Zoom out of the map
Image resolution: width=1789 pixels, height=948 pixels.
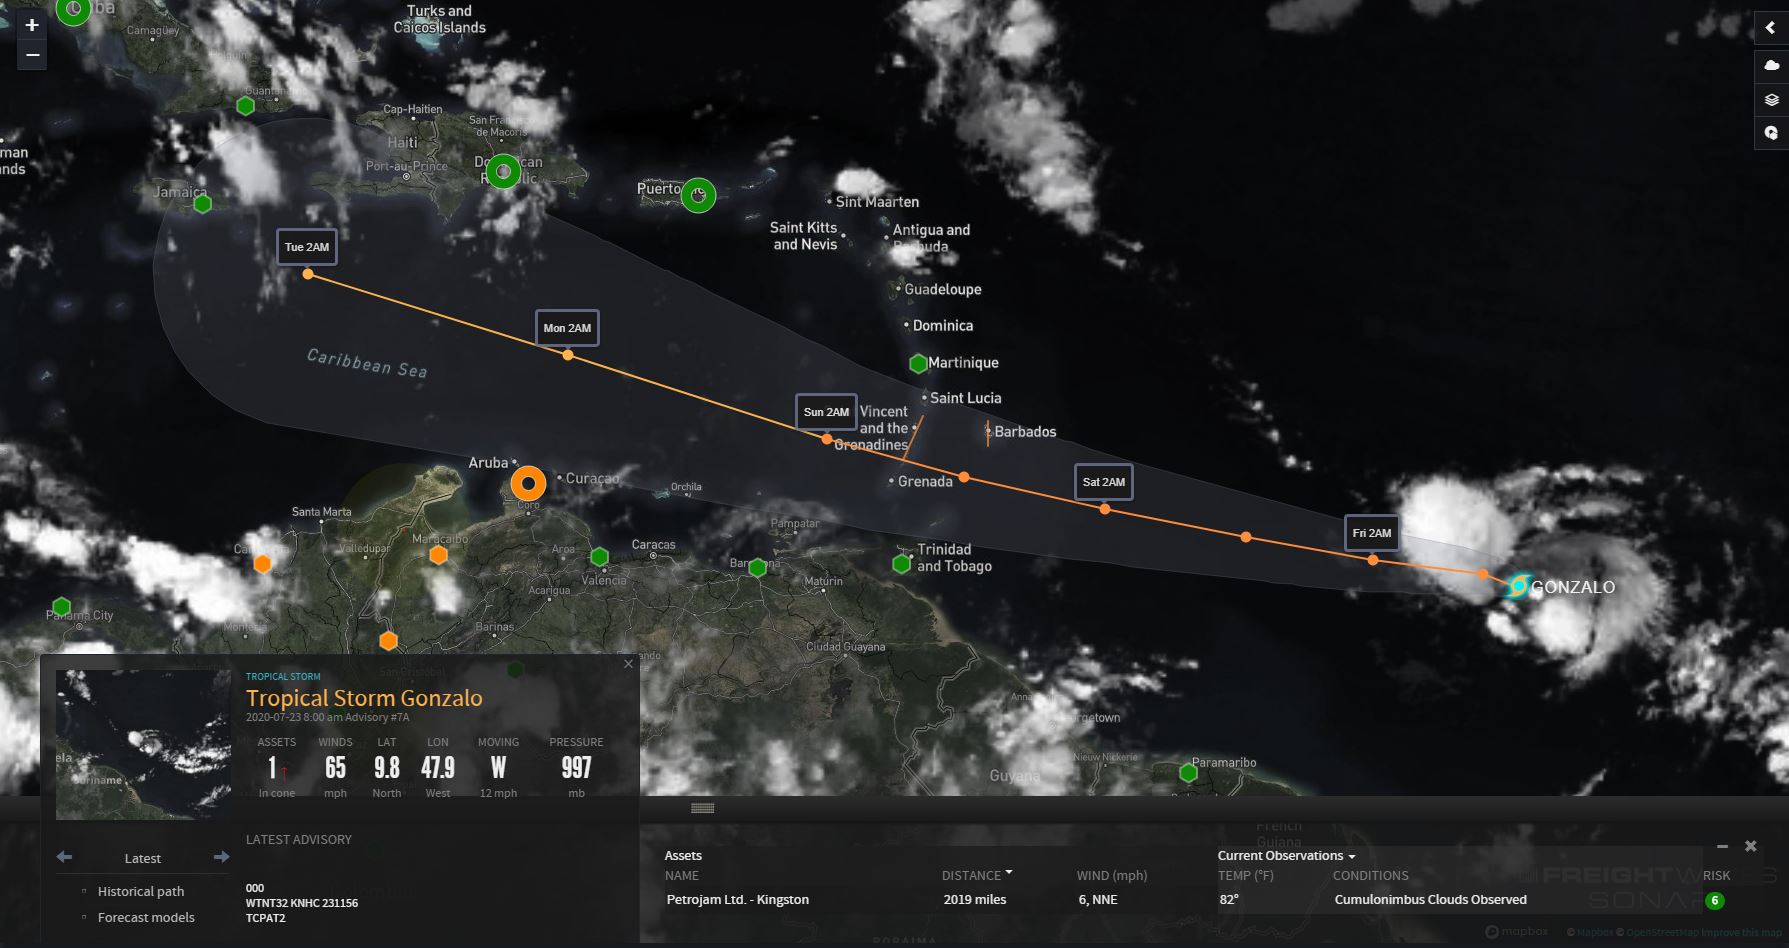pyautogui.click(x=32, y=55)
